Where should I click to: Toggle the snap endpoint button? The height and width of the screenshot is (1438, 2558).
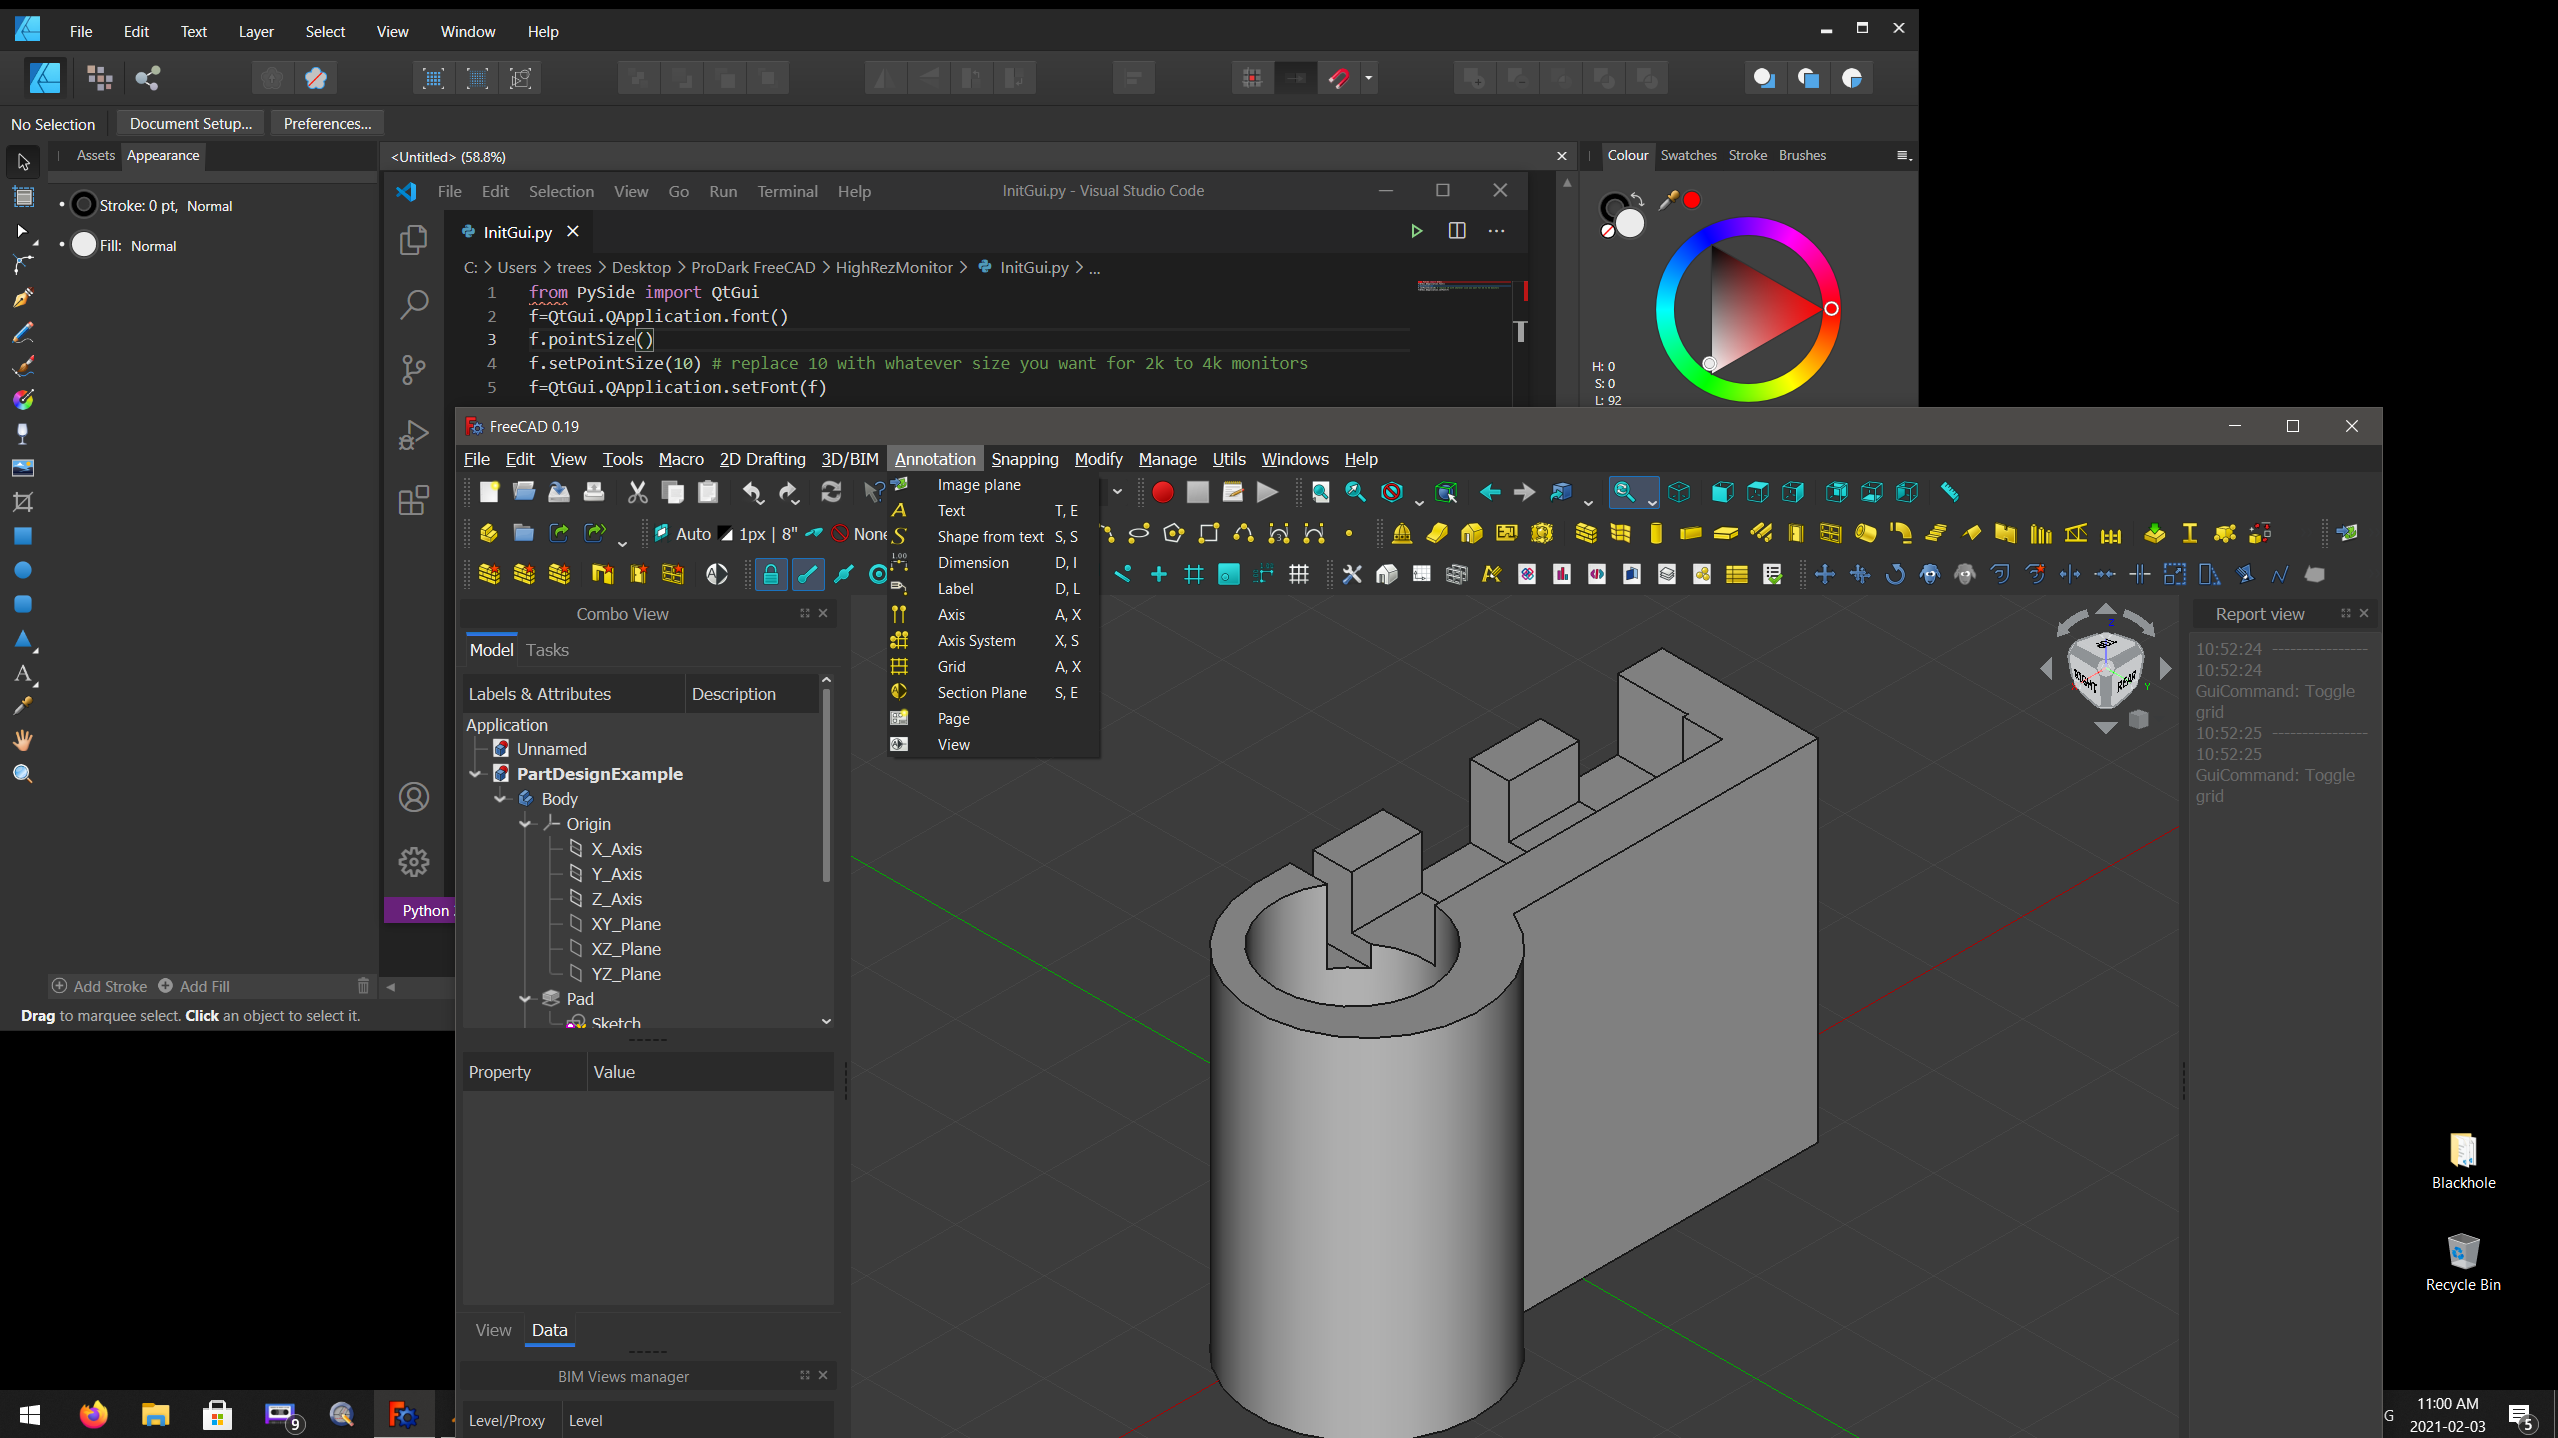coord(808,574)
